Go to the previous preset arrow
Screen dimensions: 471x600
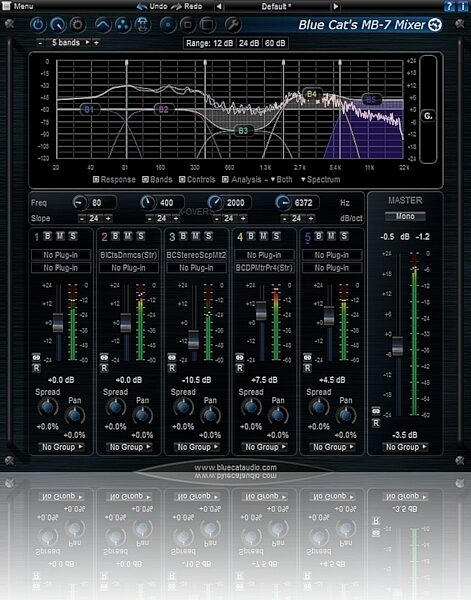(219, 6)
